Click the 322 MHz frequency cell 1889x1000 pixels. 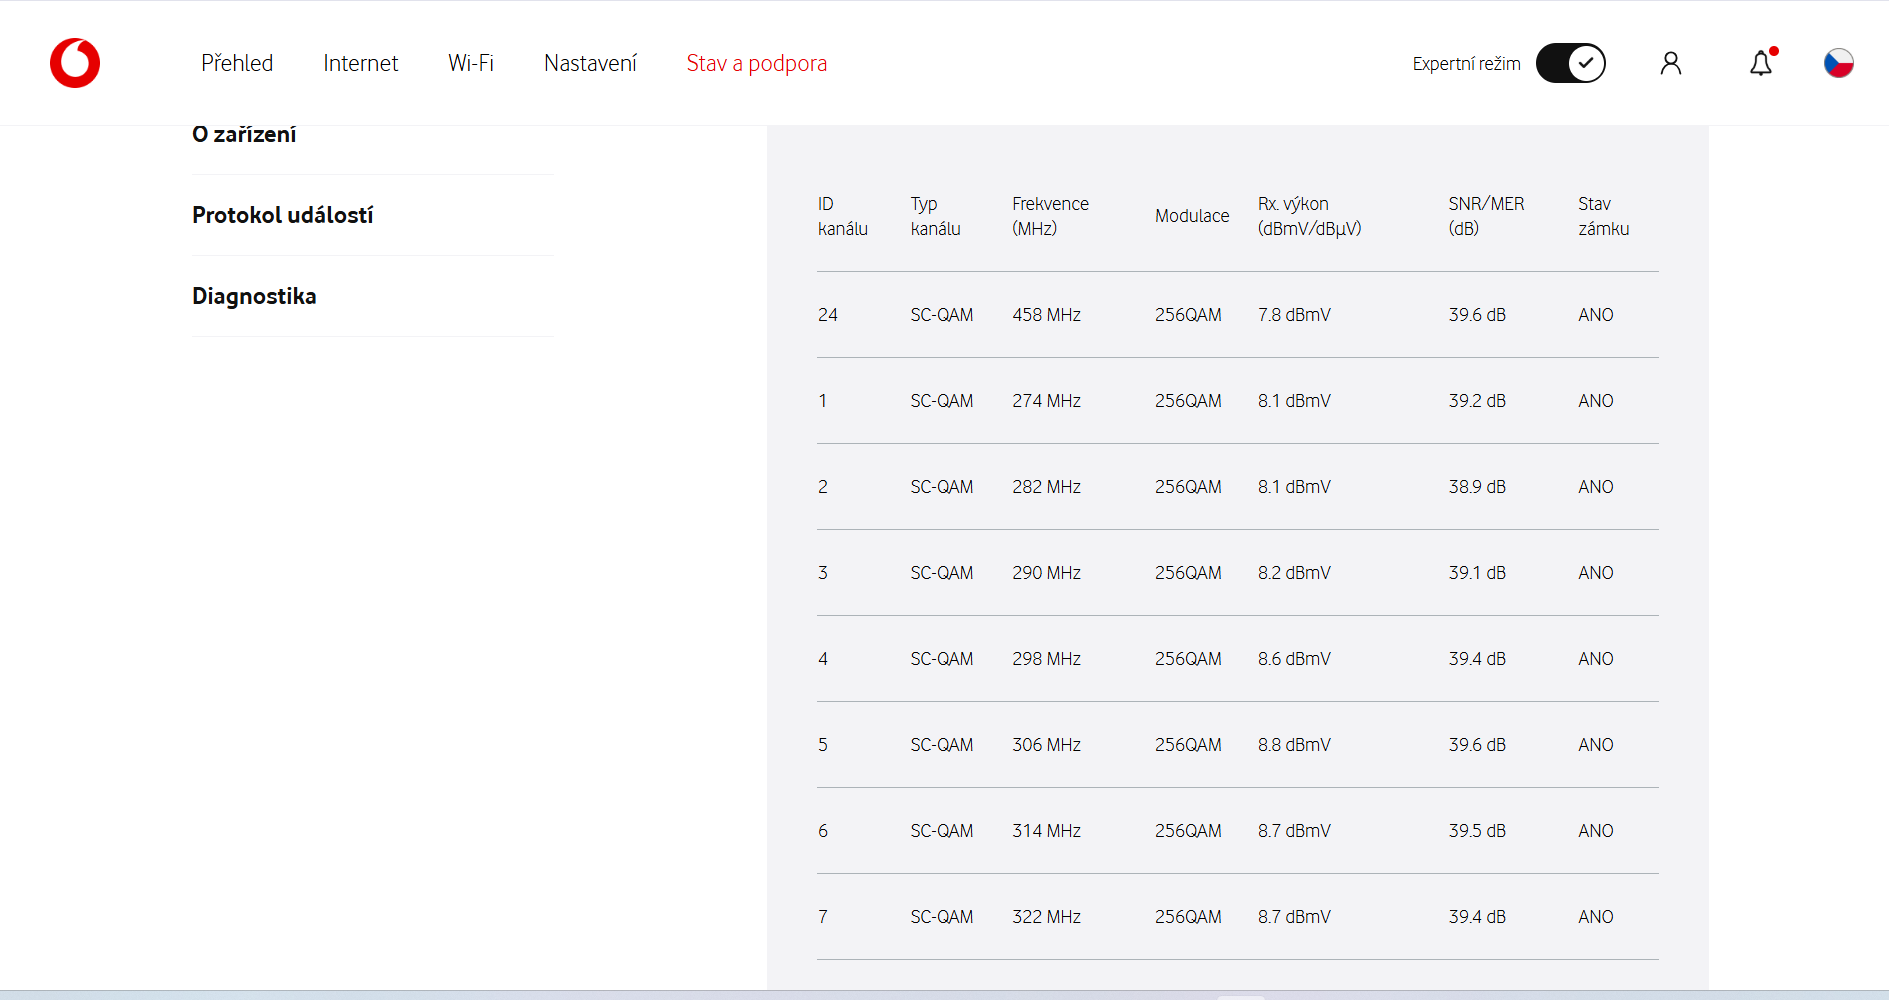coord(1046,917)
